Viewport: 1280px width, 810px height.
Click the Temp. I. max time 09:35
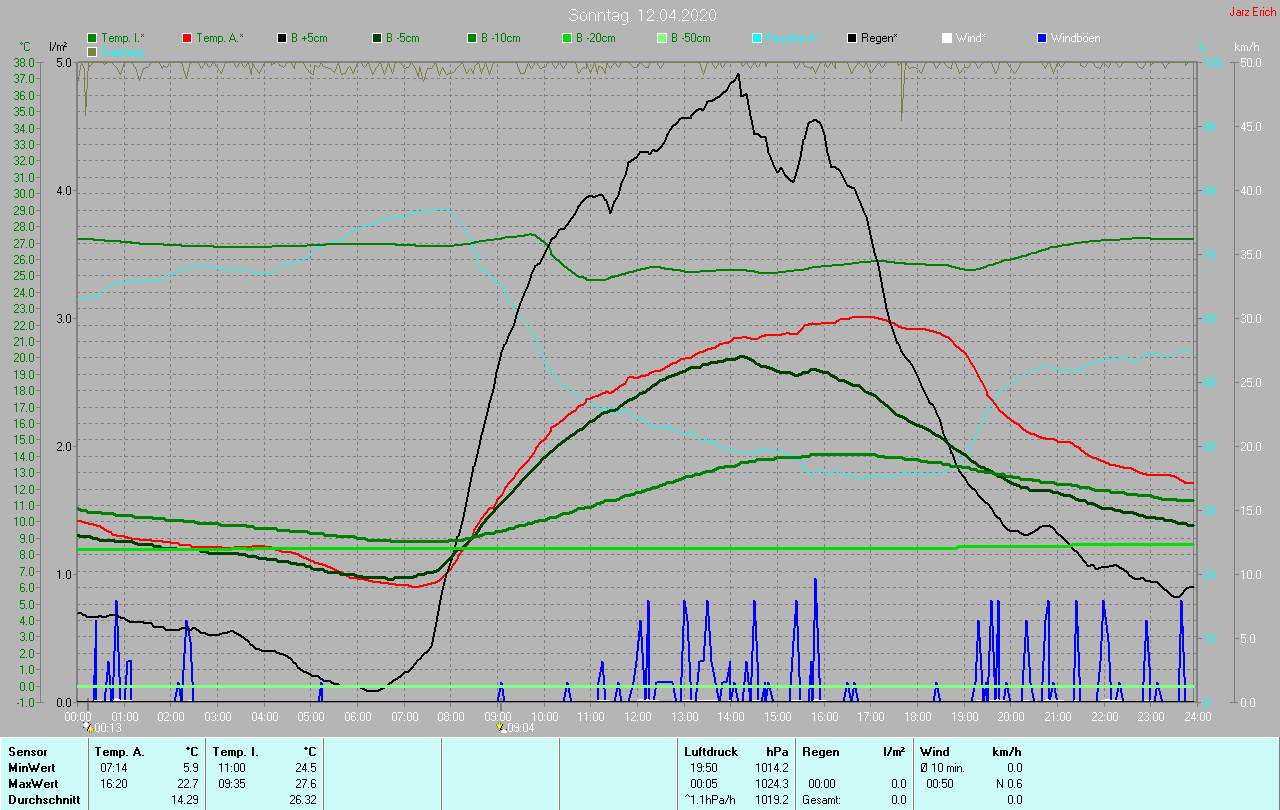point(231,783)
